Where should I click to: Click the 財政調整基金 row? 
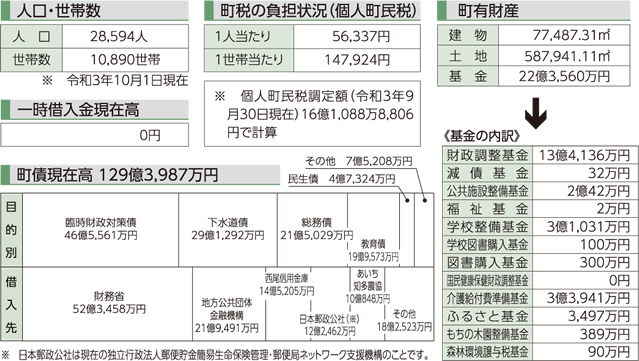click(540, 155)
